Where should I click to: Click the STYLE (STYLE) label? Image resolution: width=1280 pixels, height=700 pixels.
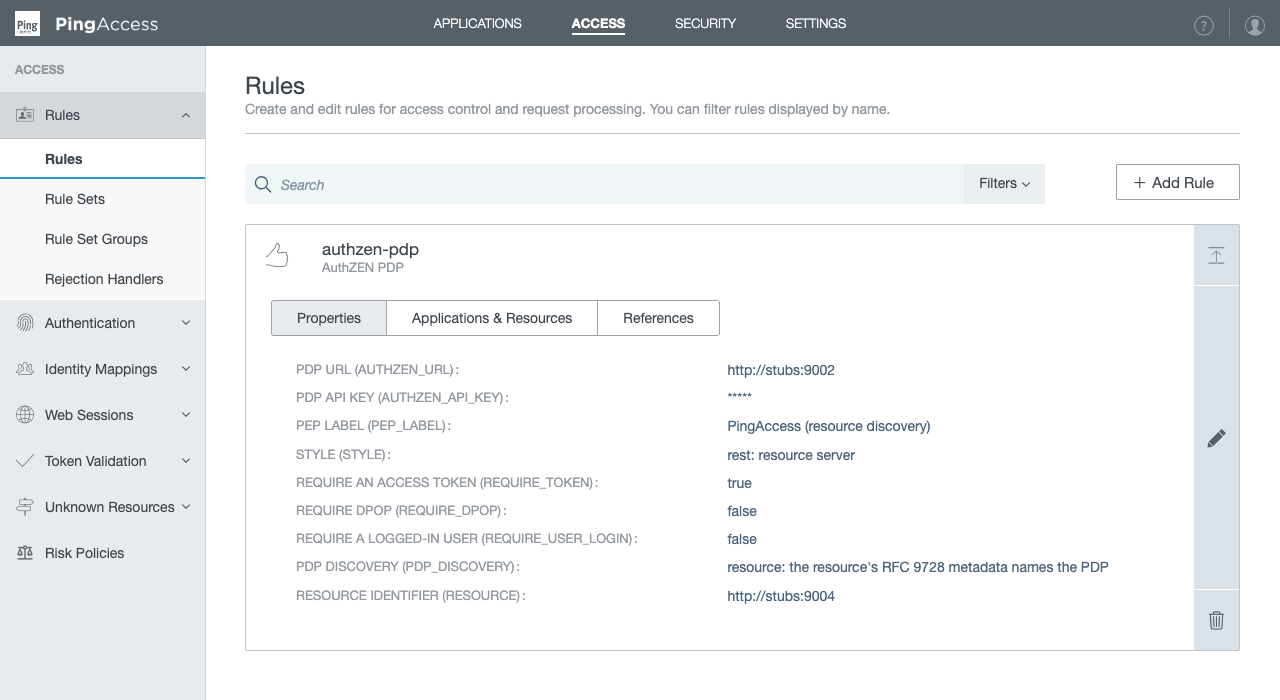coord(343,455)
